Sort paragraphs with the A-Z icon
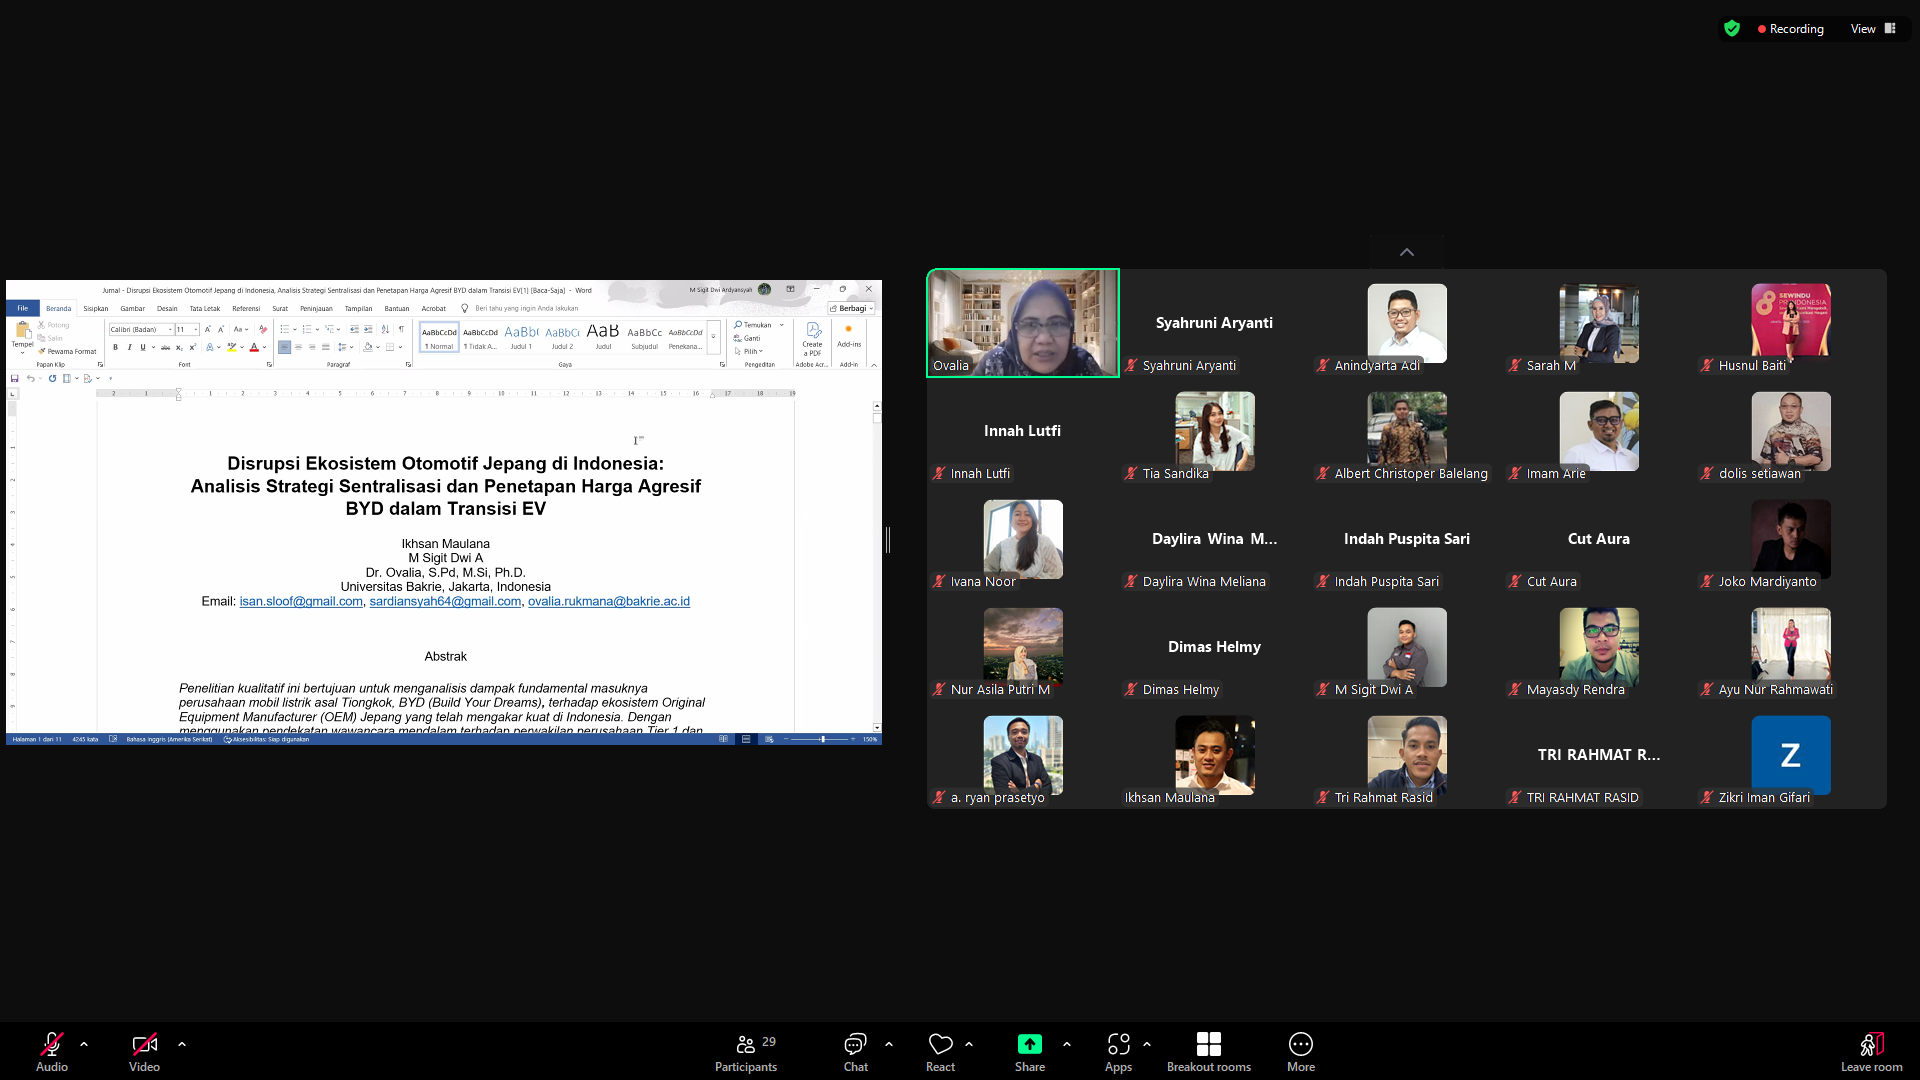1920x1080 pixels. 385,329
